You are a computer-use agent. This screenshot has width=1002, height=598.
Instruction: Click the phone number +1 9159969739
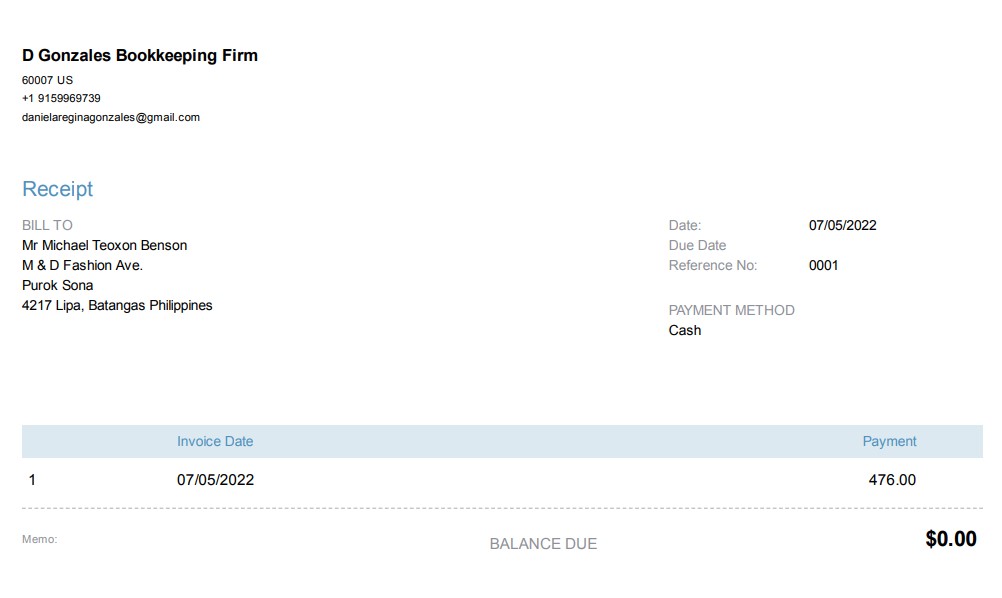[x=61, y=98]
